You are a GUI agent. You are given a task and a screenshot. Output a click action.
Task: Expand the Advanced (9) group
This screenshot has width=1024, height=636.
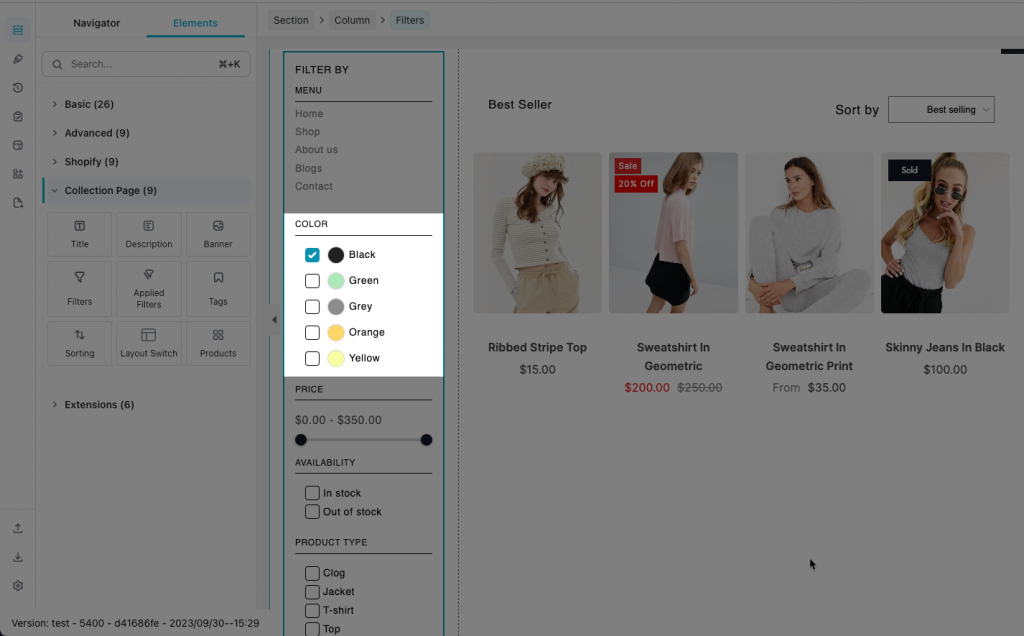(x=146, y=133)
